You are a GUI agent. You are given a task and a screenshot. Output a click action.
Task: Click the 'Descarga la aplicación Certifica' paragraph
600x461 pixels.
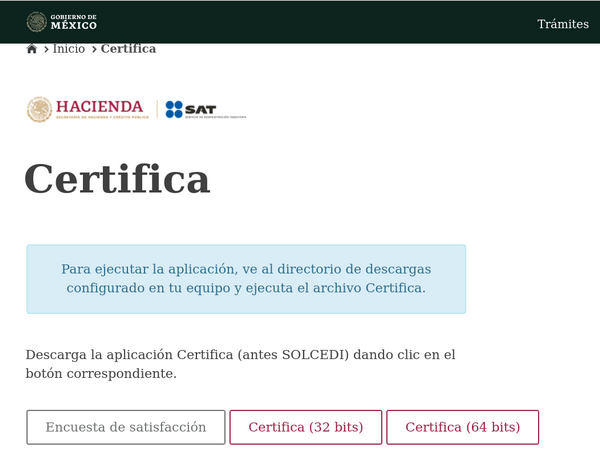[240, 364]
